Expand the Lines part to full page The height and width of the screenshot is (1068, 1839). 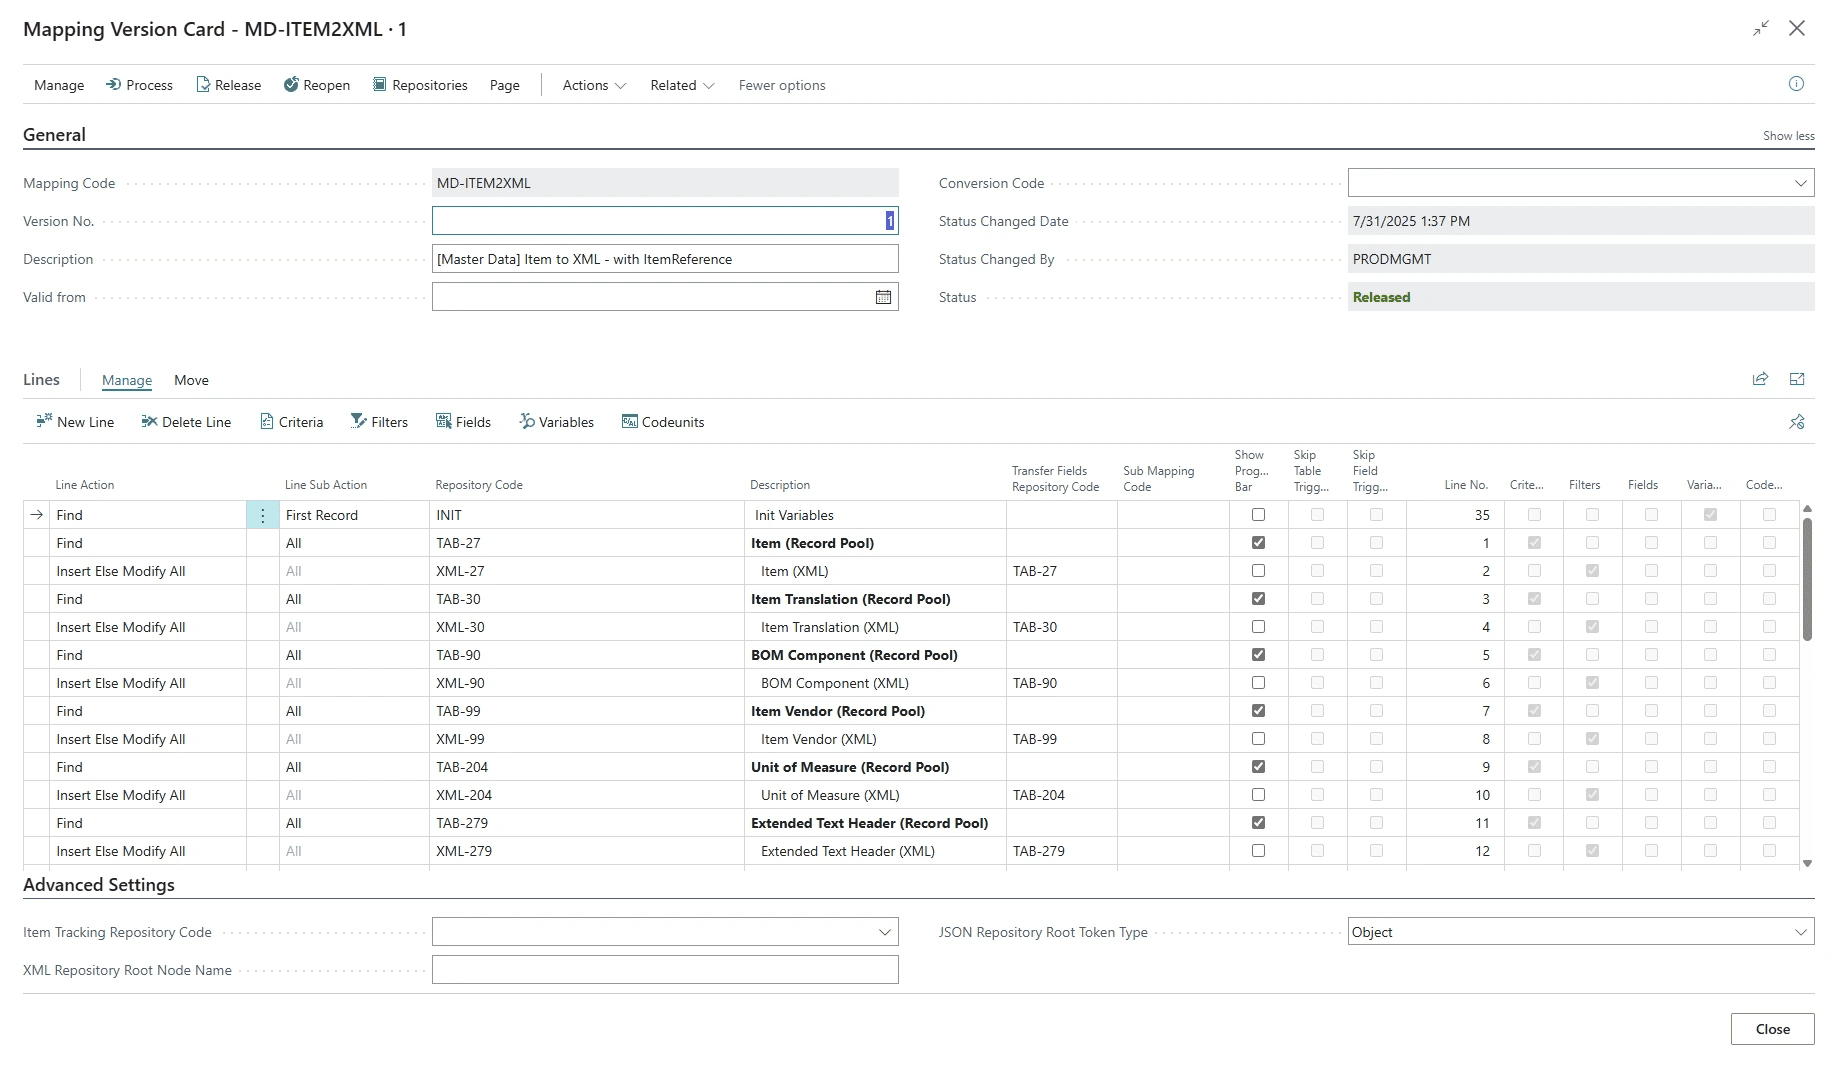click(1797, 379)
